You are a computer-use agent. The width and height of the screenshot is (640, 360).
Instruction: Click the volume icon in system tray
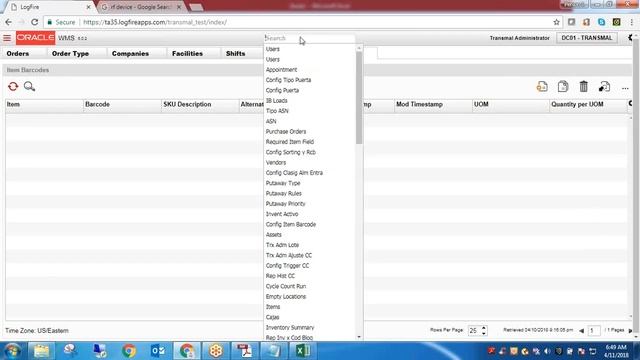(x=547, y=351)
